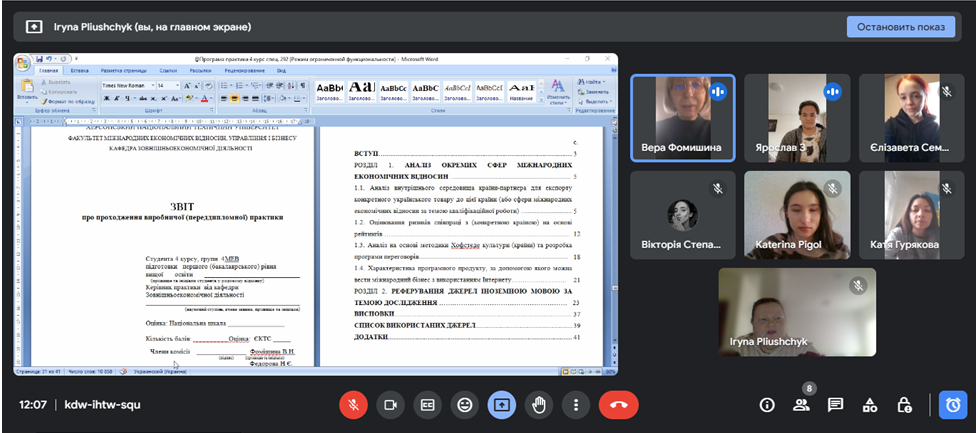
Task: Click Заменить in editing group
Action: point(593,92)
